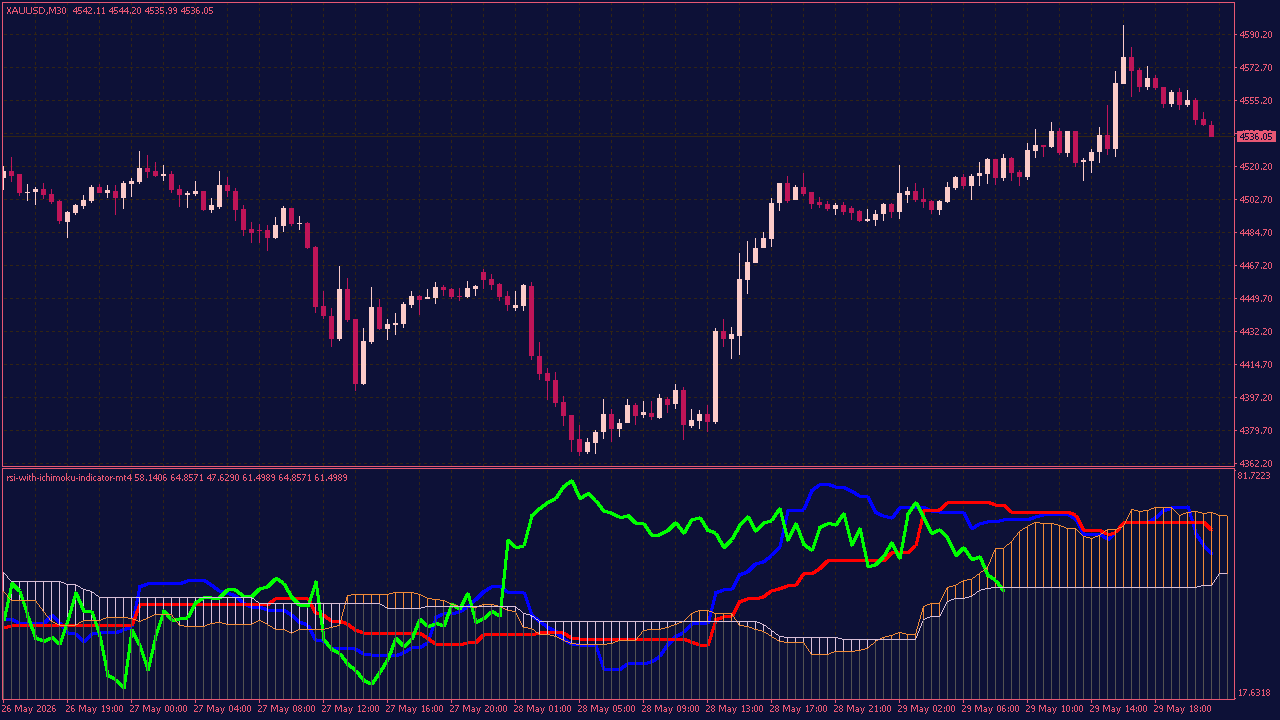Click the 28 May 01:00 time label
1280x720 pixels.
click(x=542, y=709)
